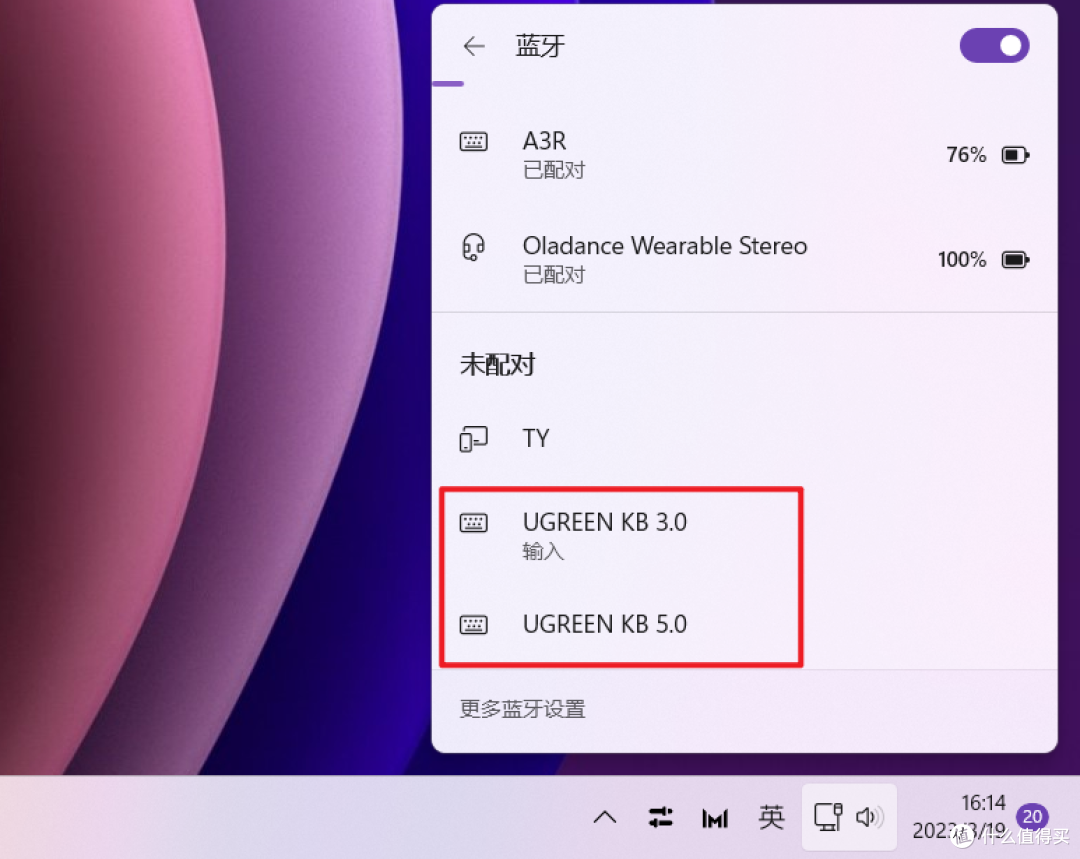Viewport: 1080px width, 859px height.
Task: Switch input language via 英 indicator
Action: coord(771,818)
